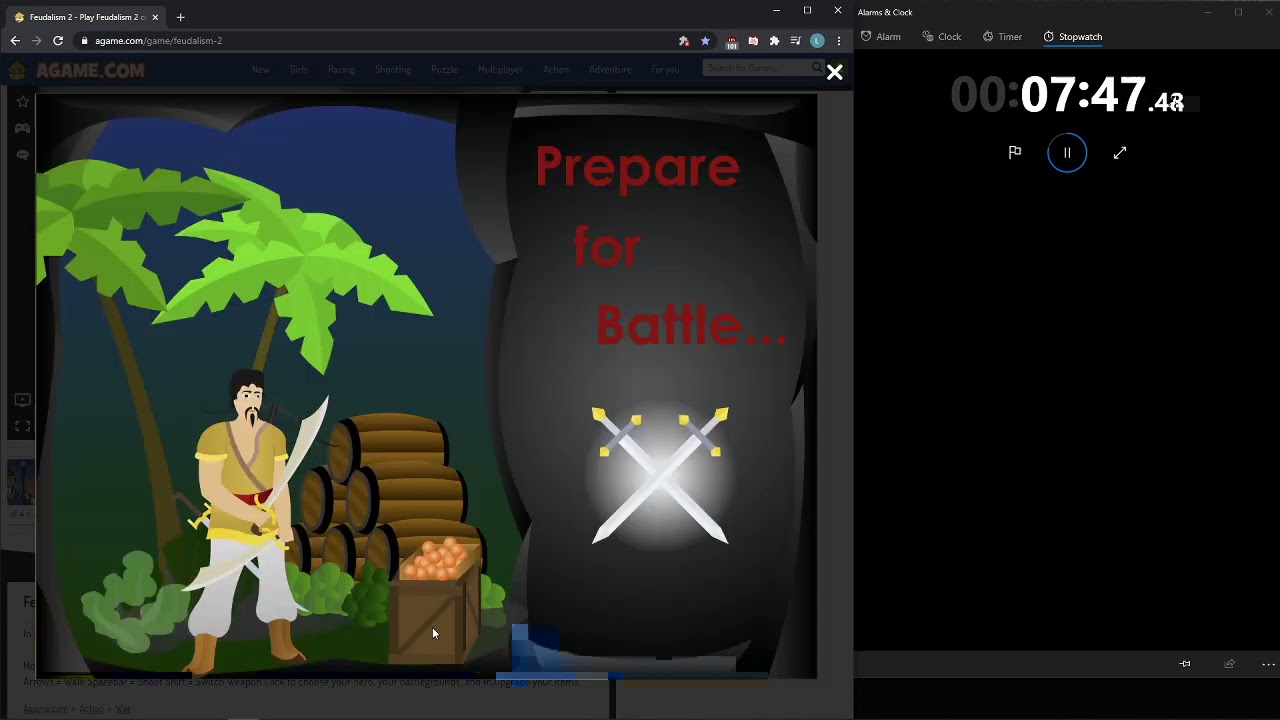Click the pin icon in Alarms & Clock bottom bar

click(1185, 664)
